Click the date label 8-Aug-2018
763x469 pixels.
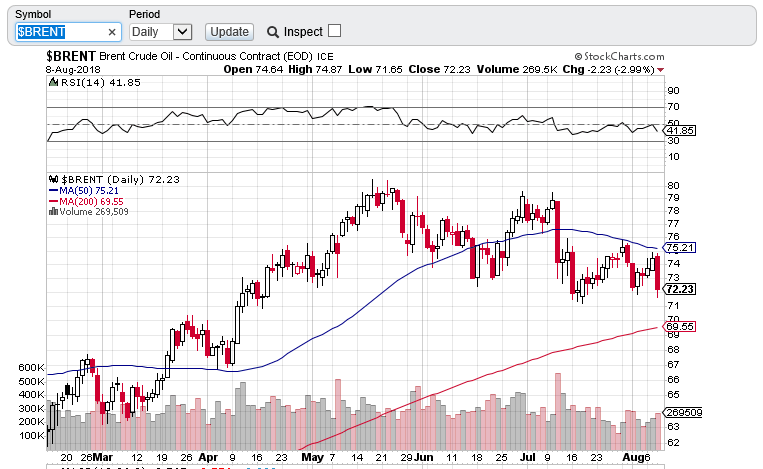tap(73, 70)
